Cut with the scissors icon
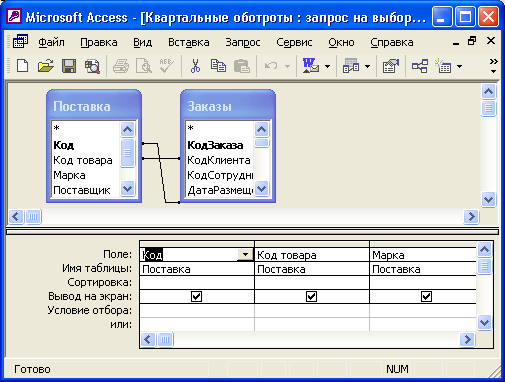 pyautogui.click(x=195, y=66)
